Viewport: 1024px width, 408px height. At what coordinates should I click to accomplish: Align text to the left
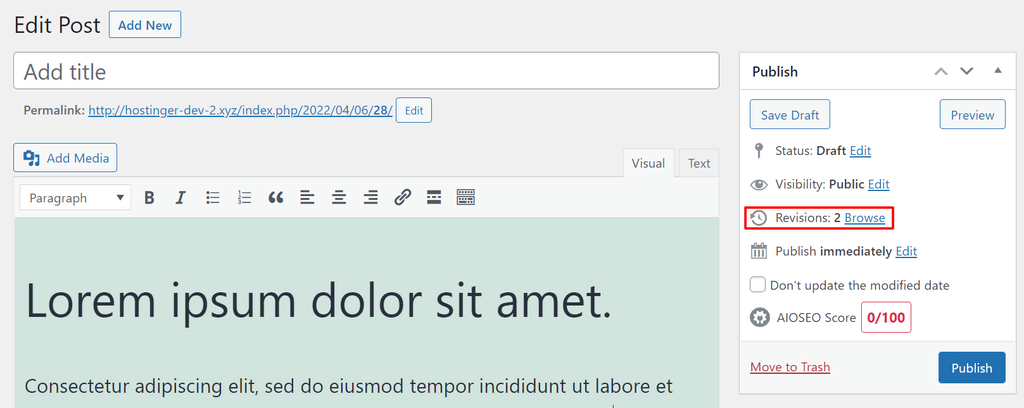pos(308,198)
